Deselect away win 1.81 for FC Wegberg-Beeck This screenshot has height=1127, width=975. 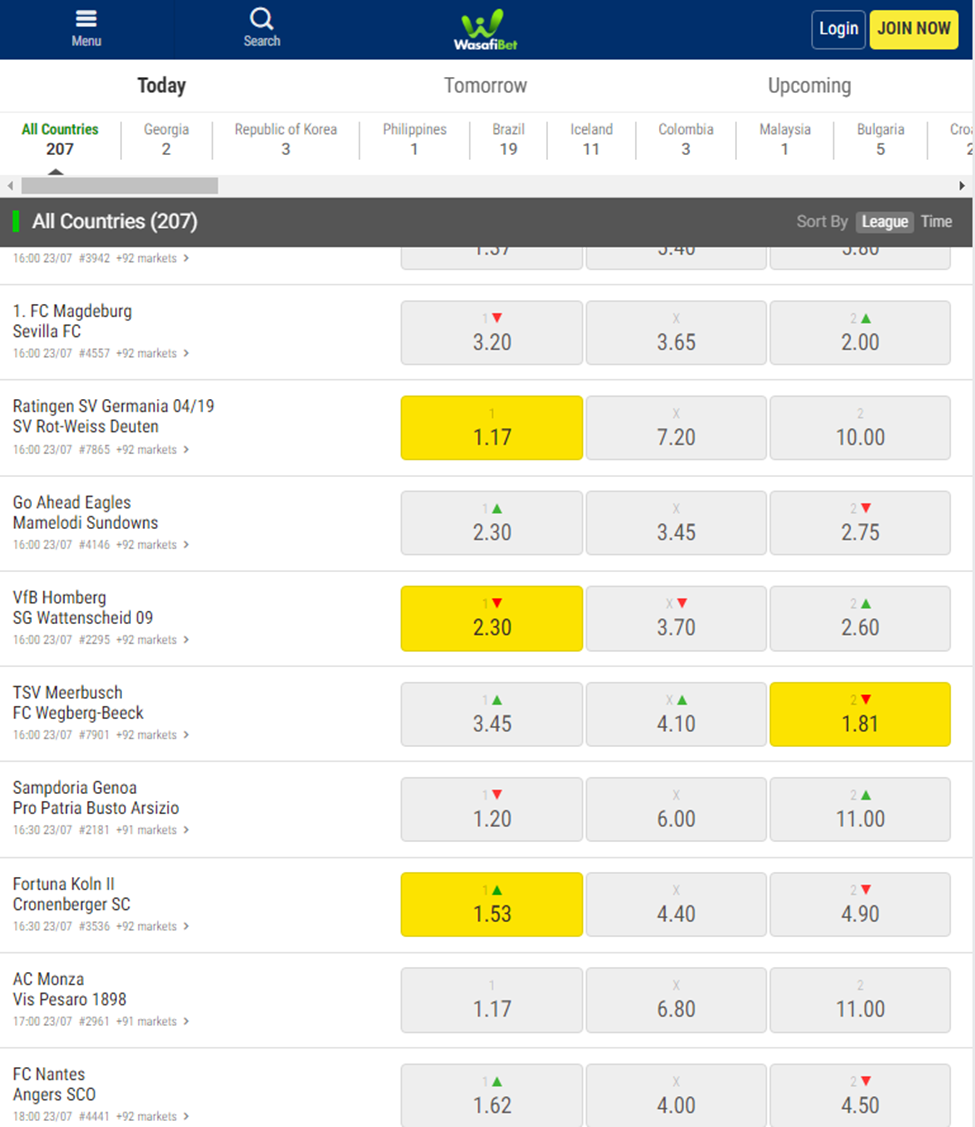(x=860, y=714)
